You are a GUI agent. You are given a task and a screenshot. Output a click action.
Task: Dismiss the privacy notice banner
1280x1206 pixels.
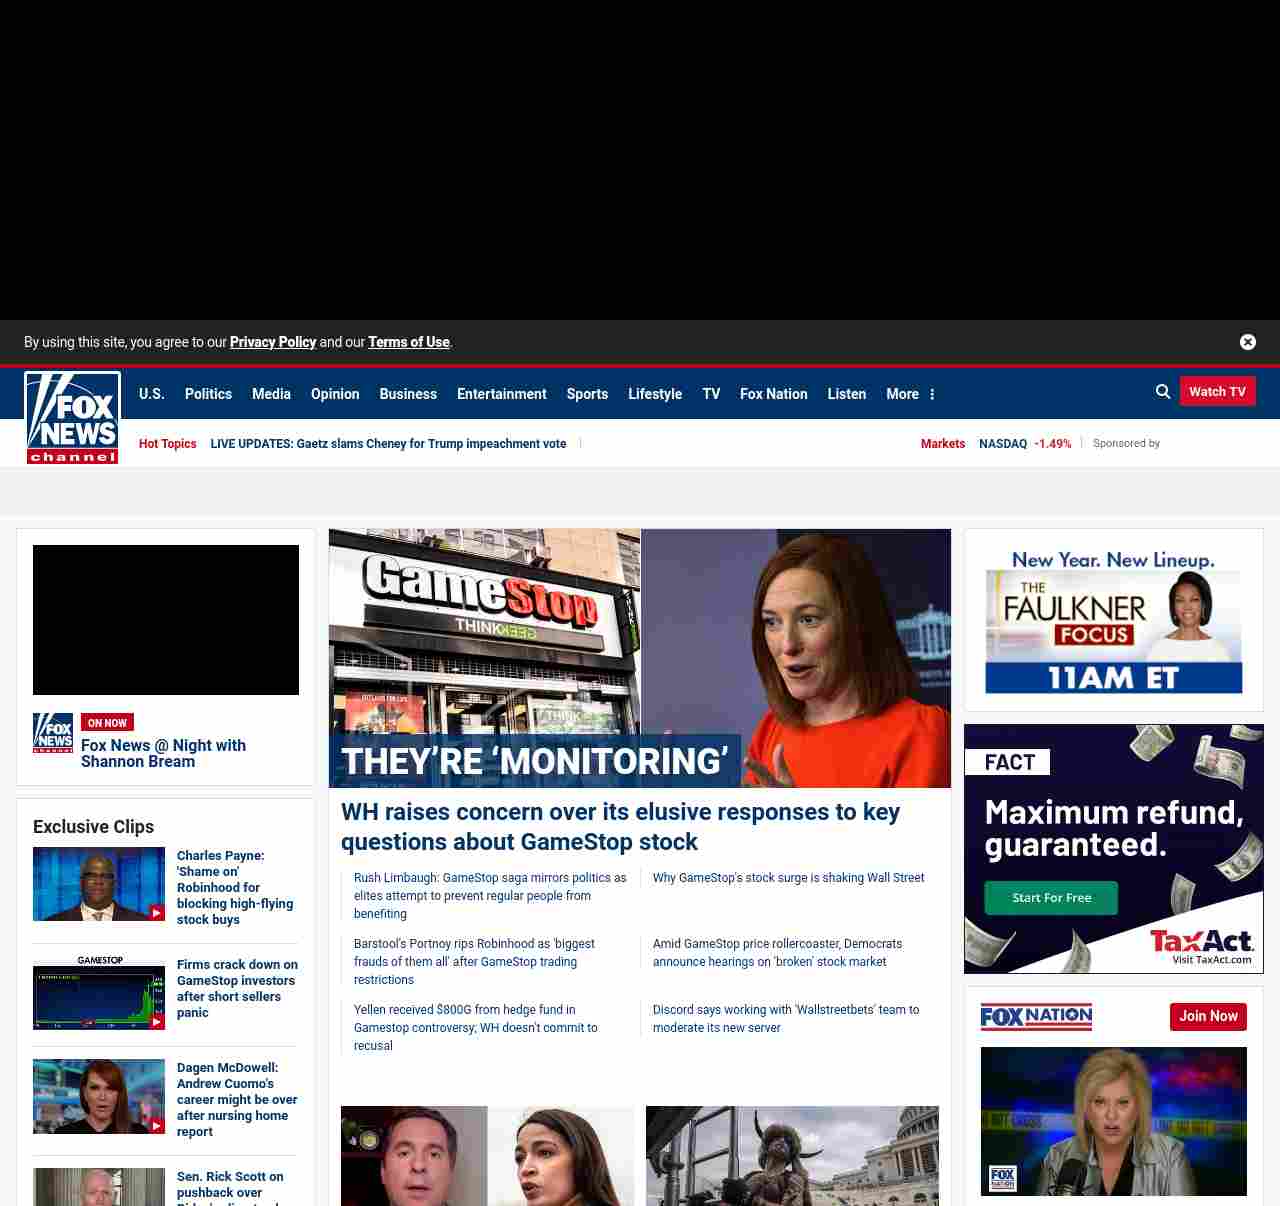[1247, 342]
